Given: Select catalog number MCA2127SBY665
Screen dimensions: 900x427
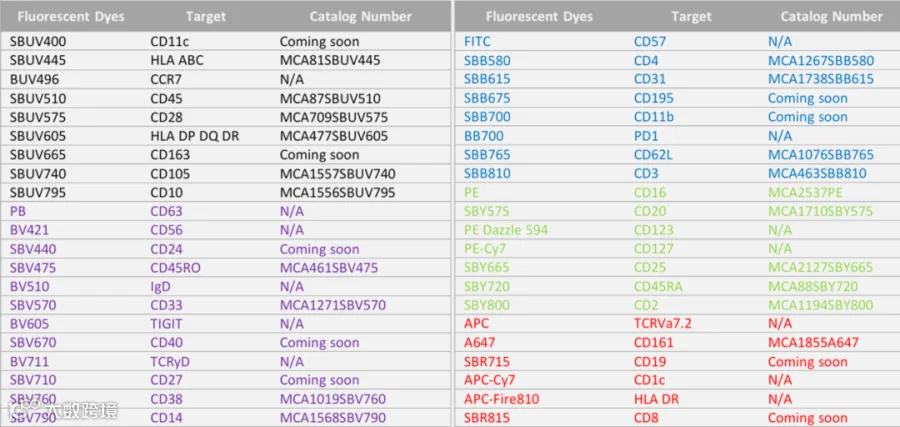Looking at the screenshot, I should (820, 267).
